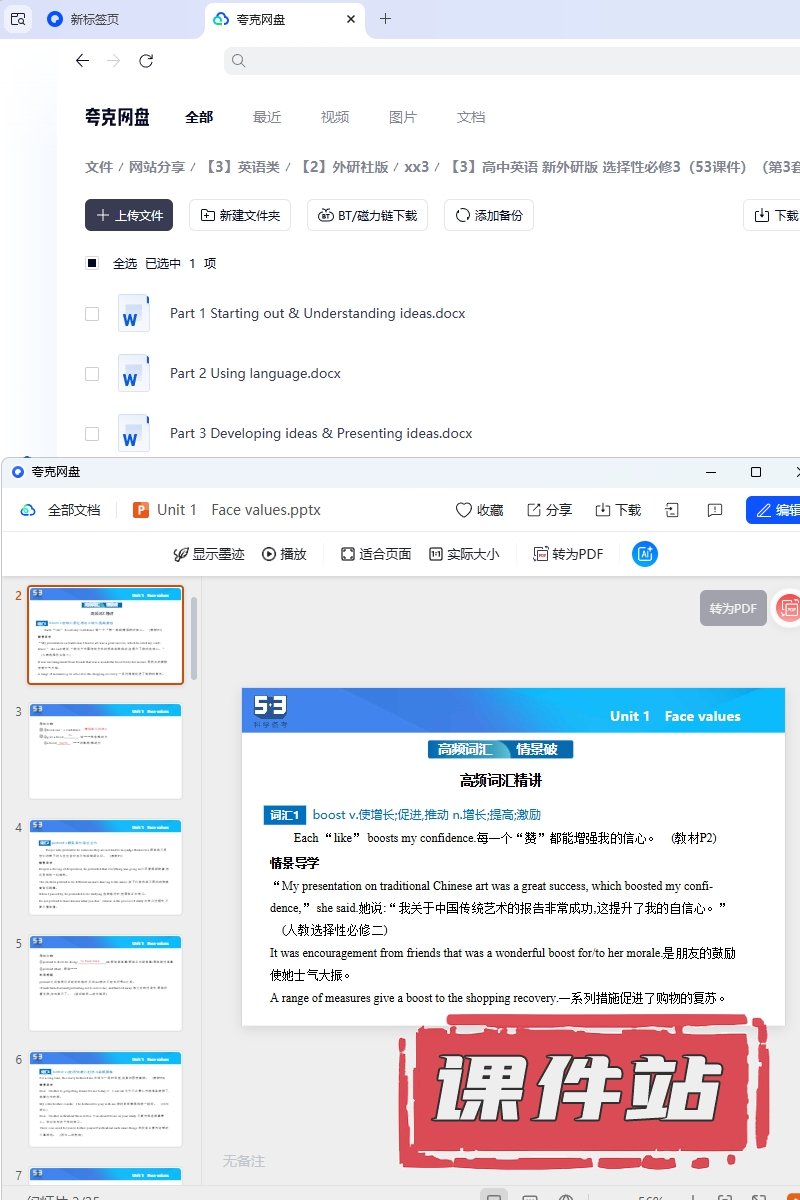Viewport: 800px width, 1200px height.
Task: Select checkbox for Part 1 Starting out docx
Action: (92, 313)
